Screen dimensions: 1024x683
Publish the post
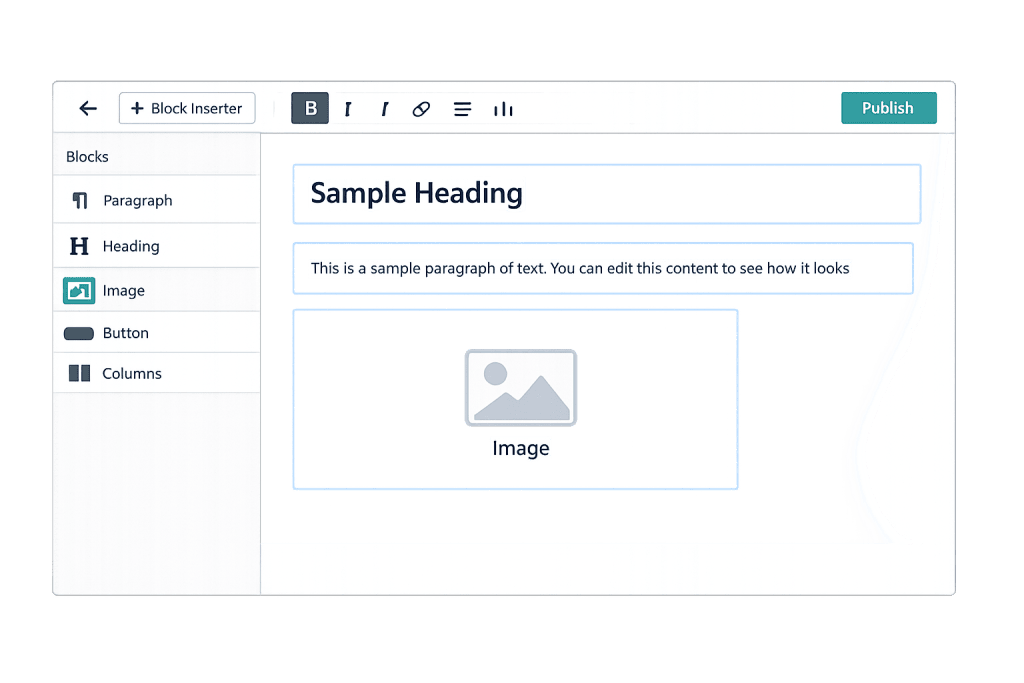tap(888, 108)
